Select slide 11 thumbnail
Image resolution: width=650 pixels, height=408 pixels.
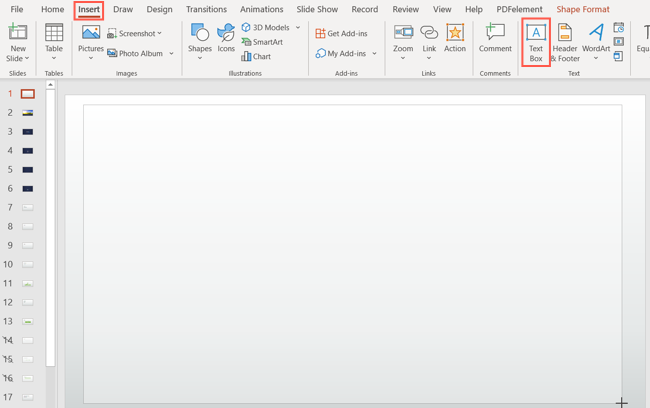(x=28, y=284)
